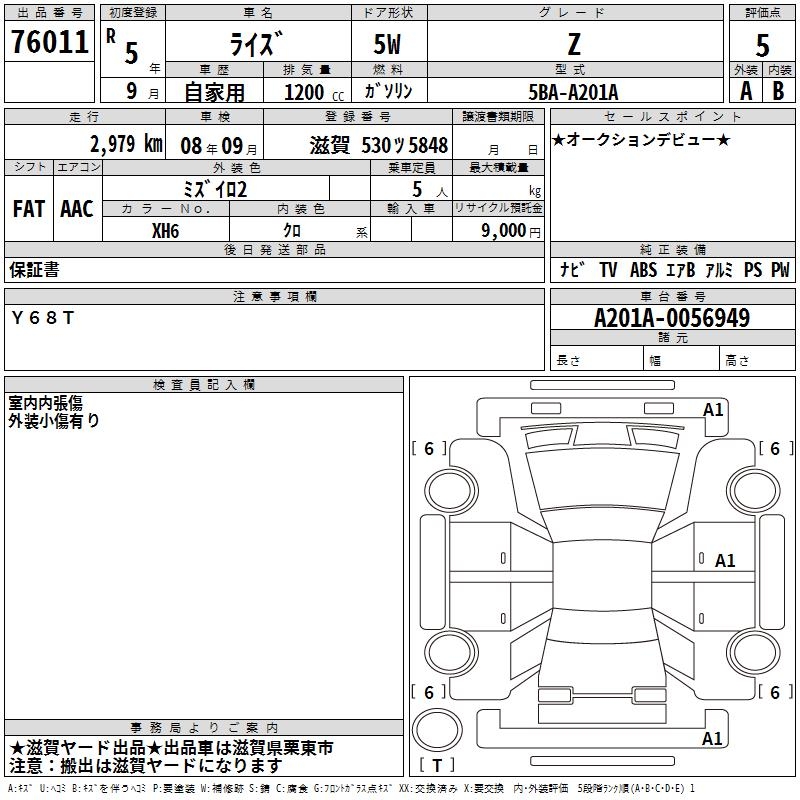The height and width of the screenshot is (800, 800).
Task: Select exterior color ミズイロ2
Action: 215,190
